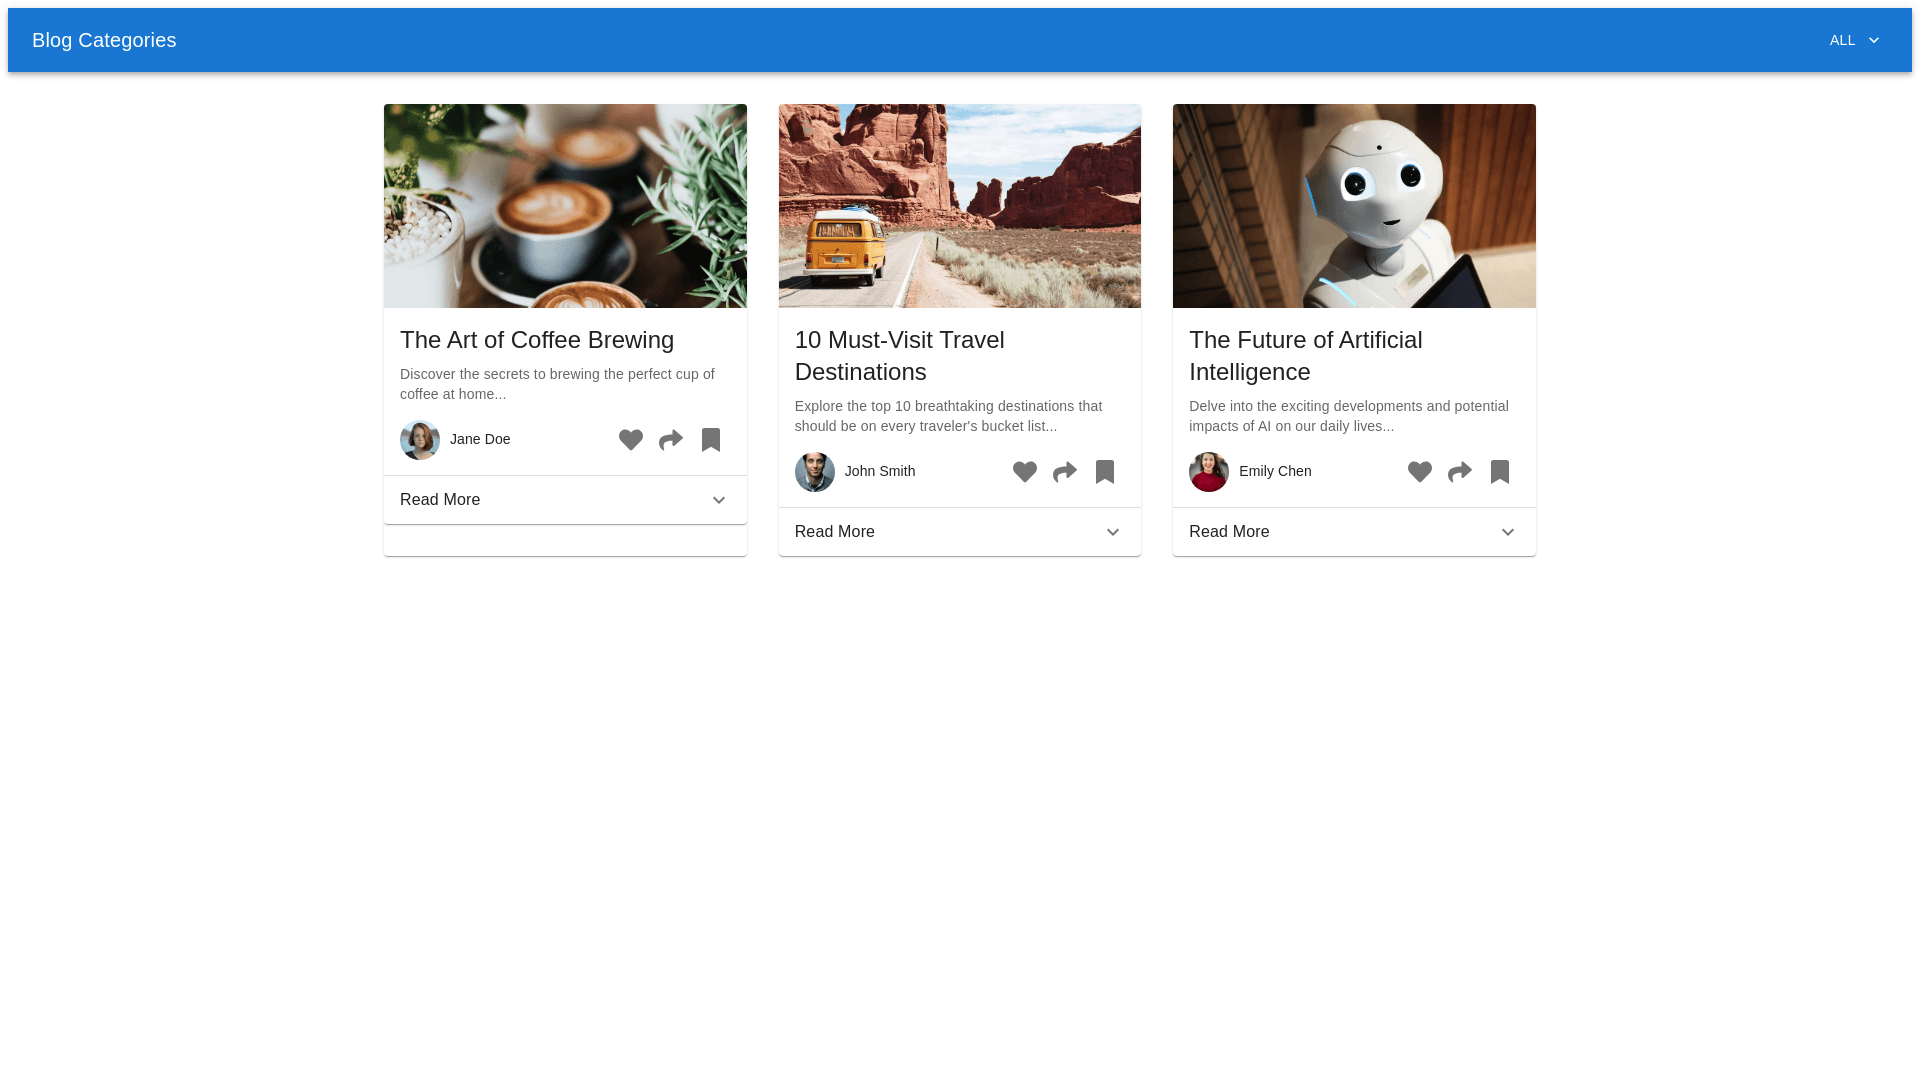Viewport: 1920px width, 1080px height.
Task: Share the Future of AI post
Action: pyautogui.click(x=1460, y=472)
